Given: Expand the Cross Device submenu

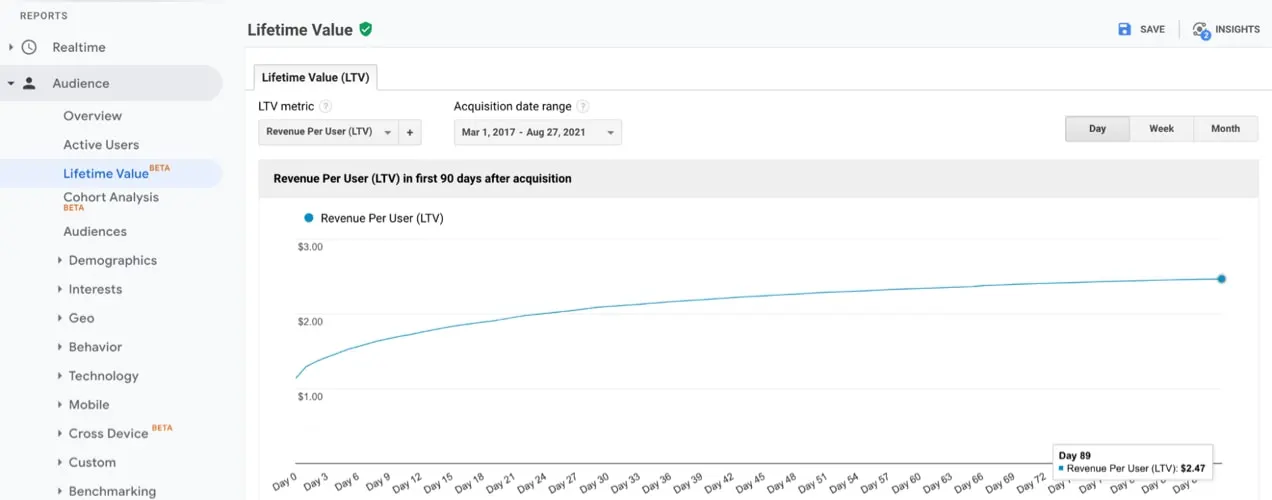Looking at the screenshot, I should (60, 434).
